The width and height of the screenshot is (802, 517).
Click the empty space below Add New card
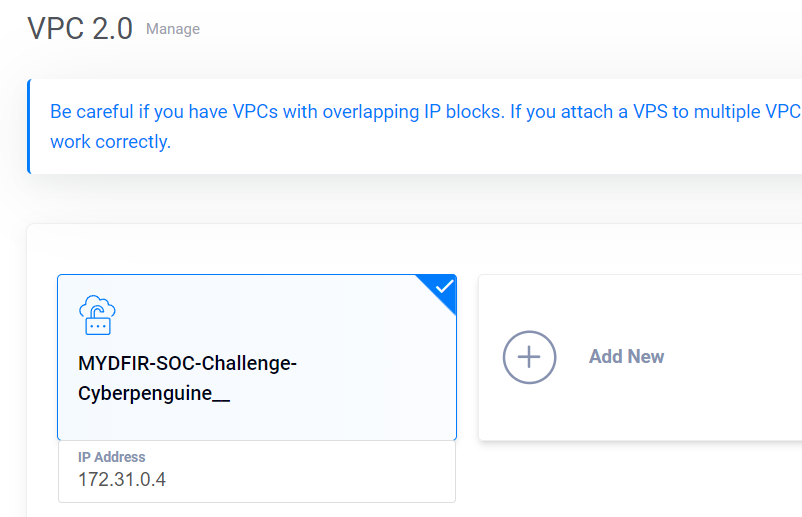click(639, 476)
